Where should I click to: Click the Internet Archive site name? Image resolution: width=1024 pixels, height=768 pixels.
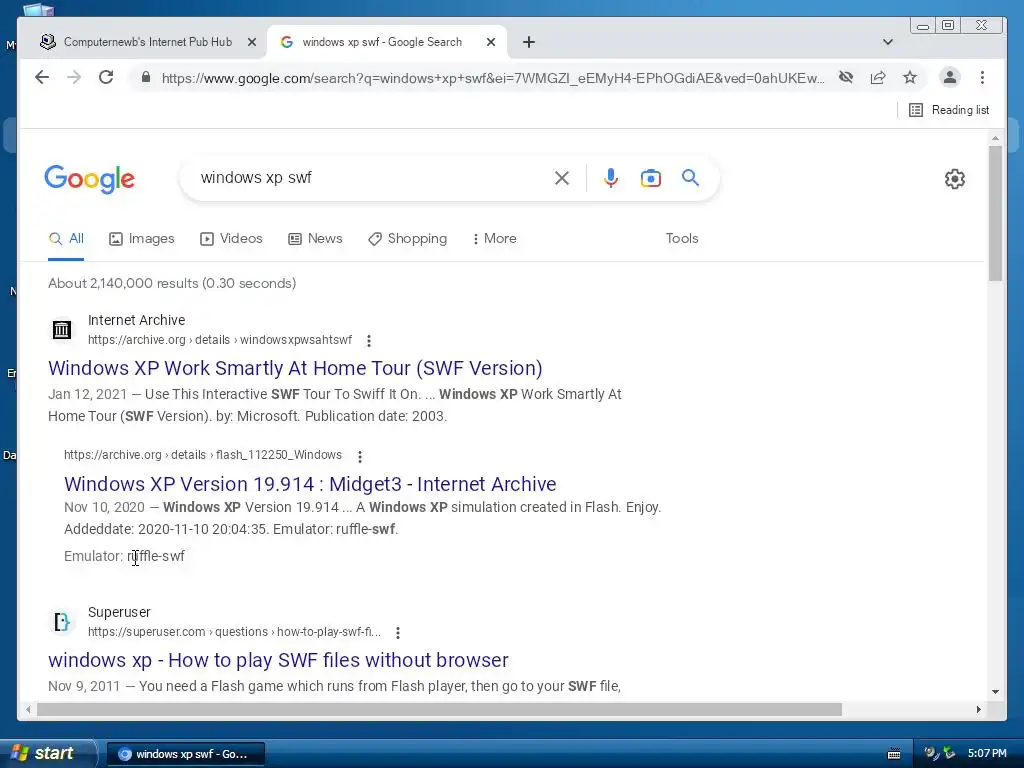point(136,320)
